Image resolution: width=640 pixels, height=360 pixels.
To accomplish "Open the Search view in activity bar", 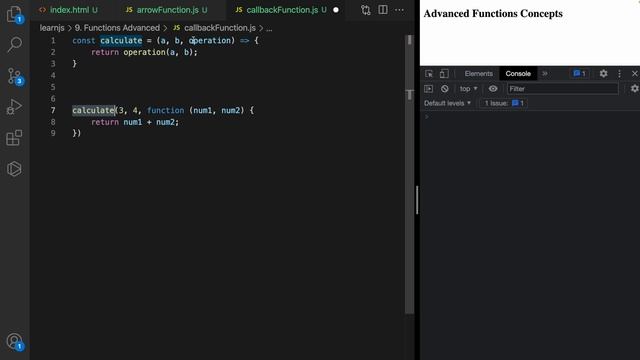I will click(x=14, y=44).
